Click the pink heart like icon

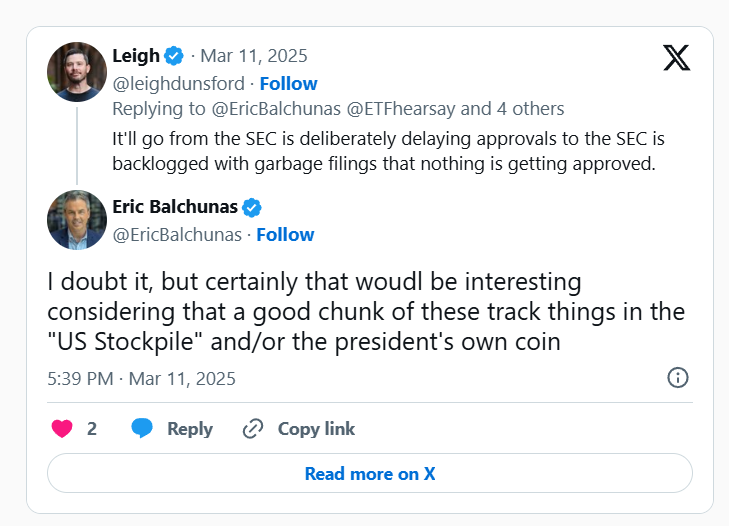tap(62, 429)
